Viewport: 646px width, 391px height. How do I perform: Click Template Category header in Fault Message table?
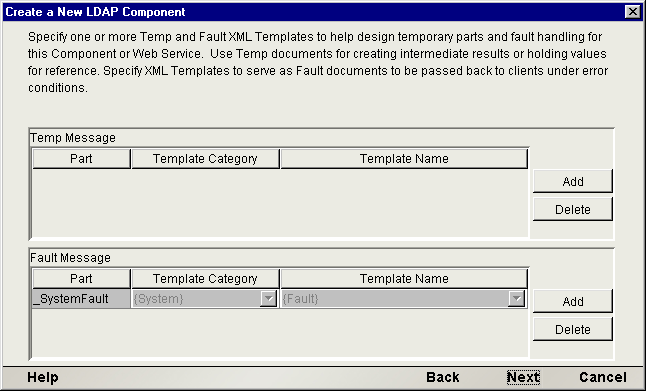tap(205, 279)
